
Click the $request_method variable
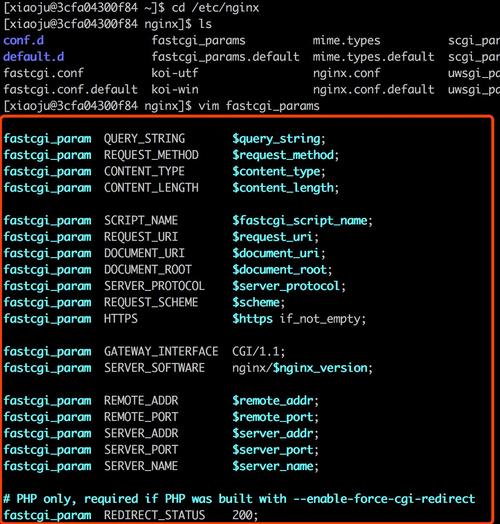pyautogui.click(x=283, y=155)
